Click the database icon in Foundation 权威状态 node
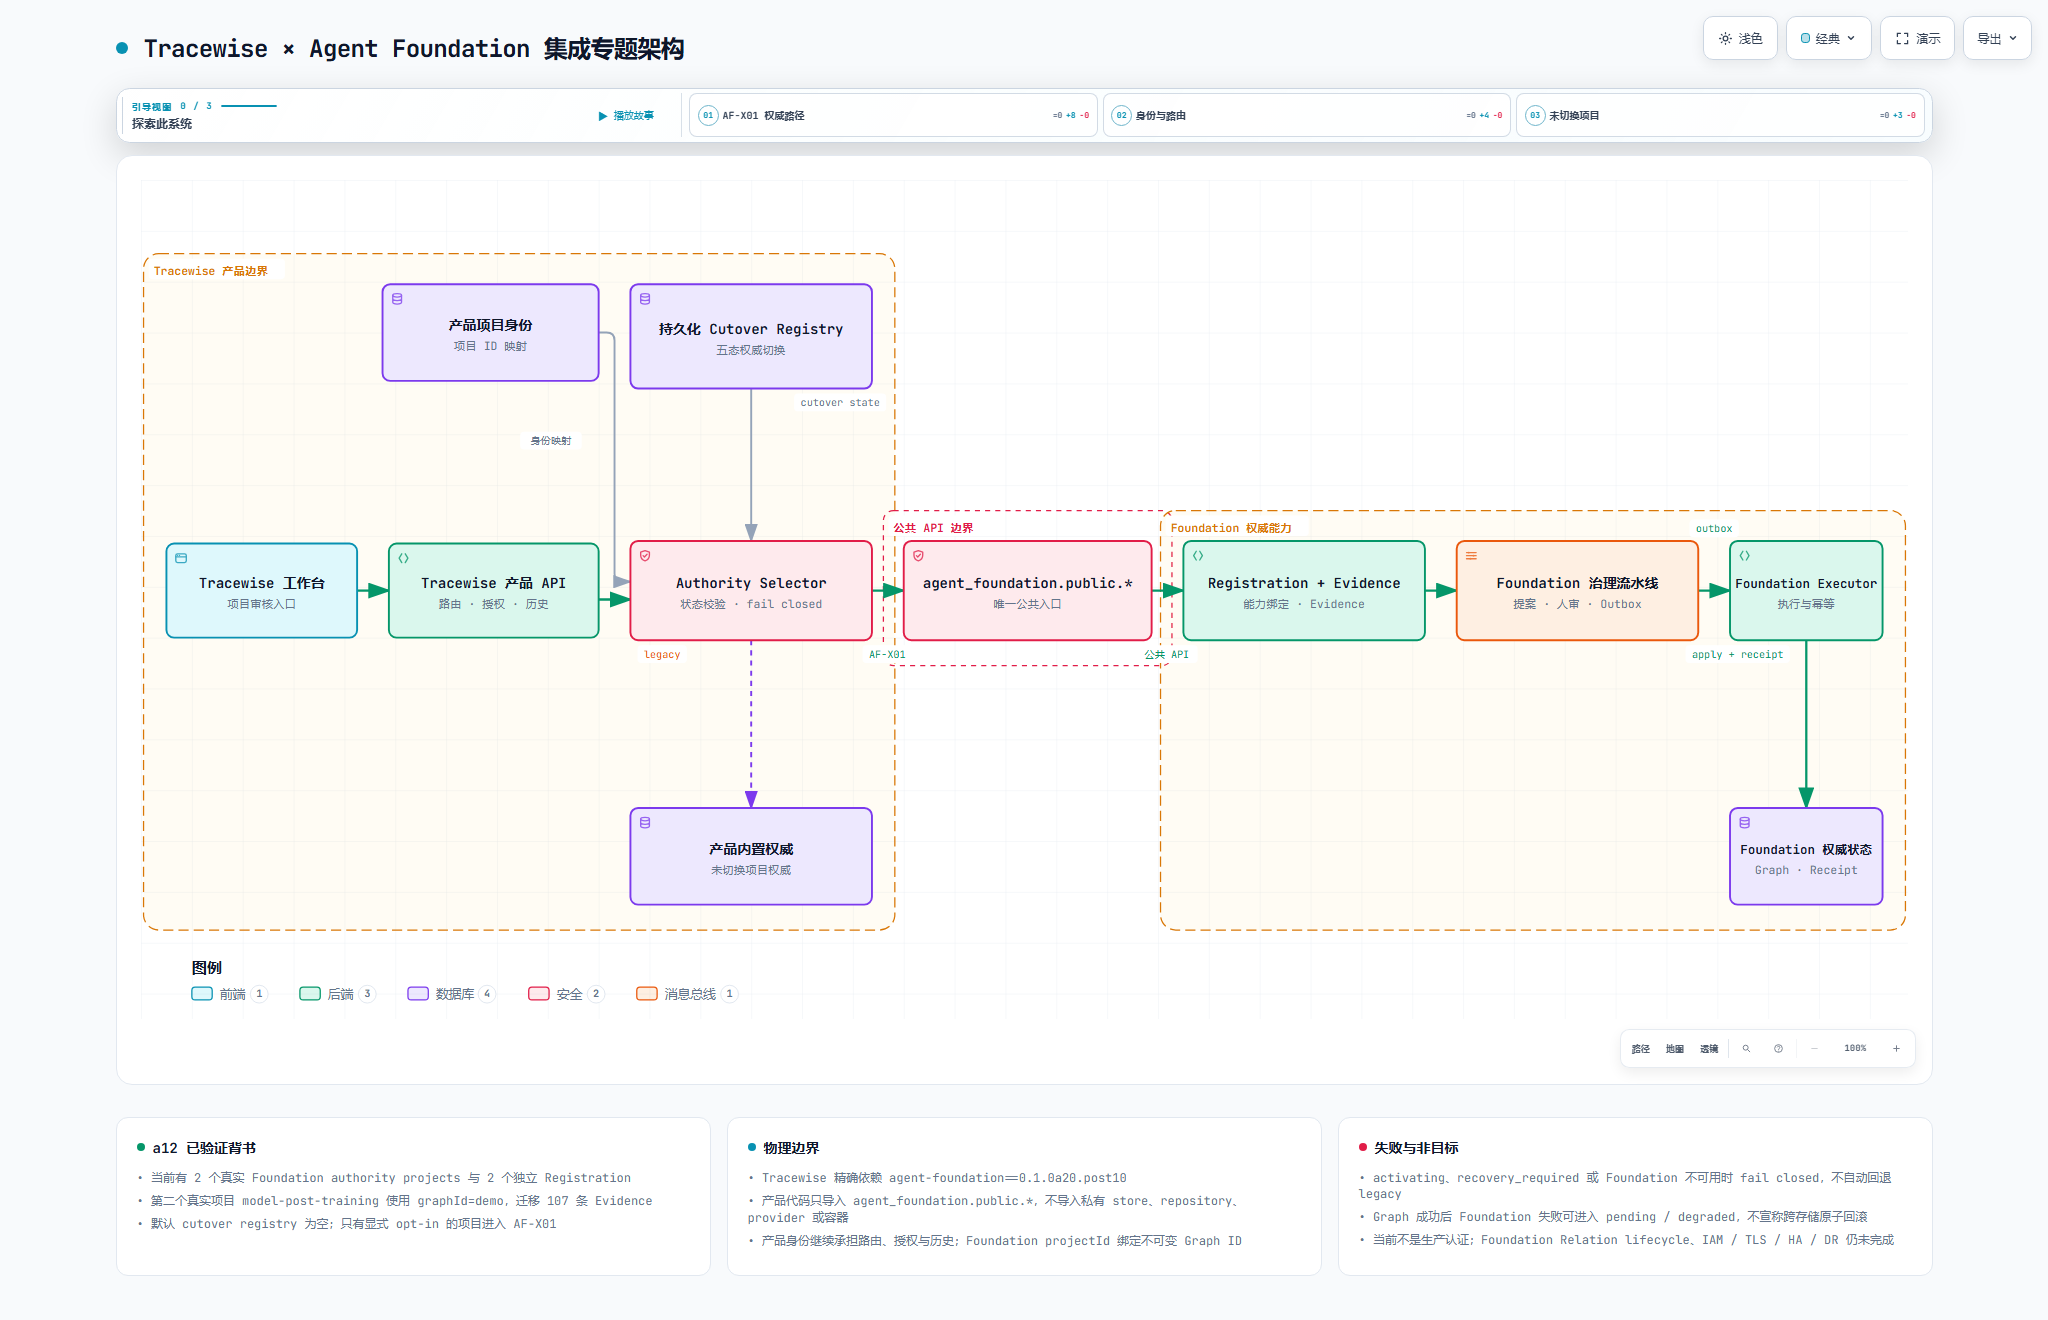The height and width of the screenshot is (1320, 2048). point(1745,823)
